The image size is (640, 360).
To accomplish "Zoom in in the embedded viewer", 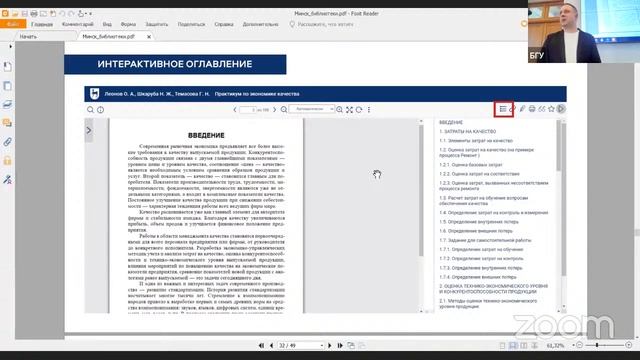I will 339,110.
